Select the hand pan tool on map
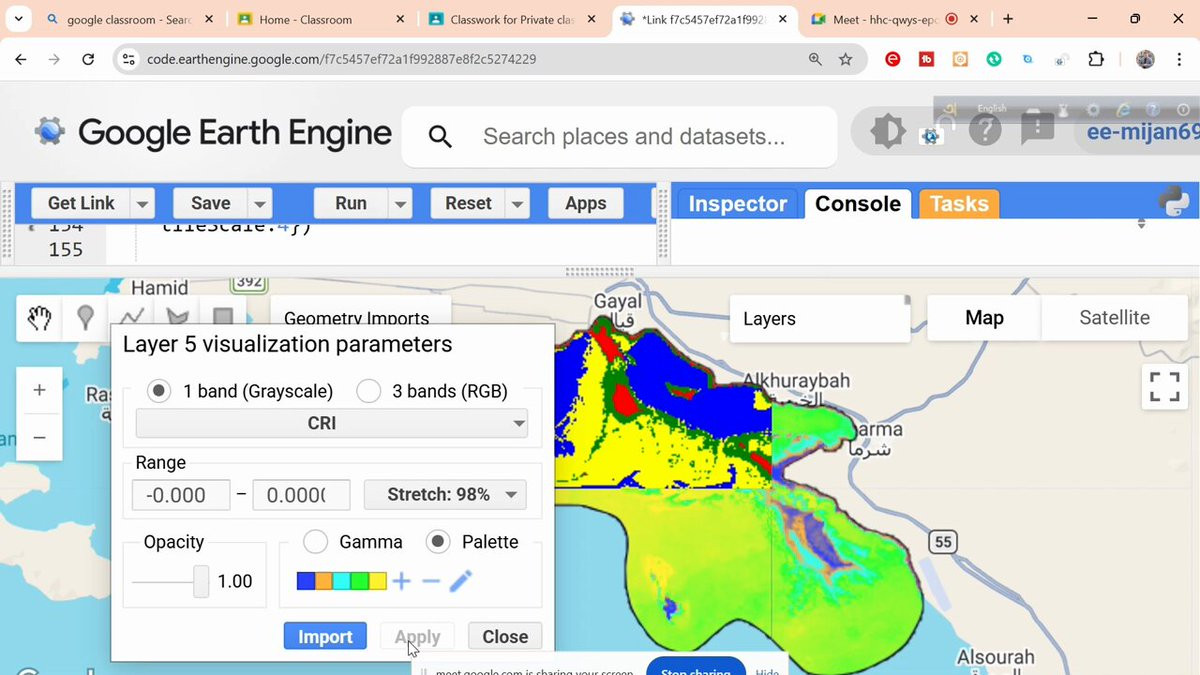Image resolution: width=1200 pixels, height=675 pixels. click(x=39, y=319)
